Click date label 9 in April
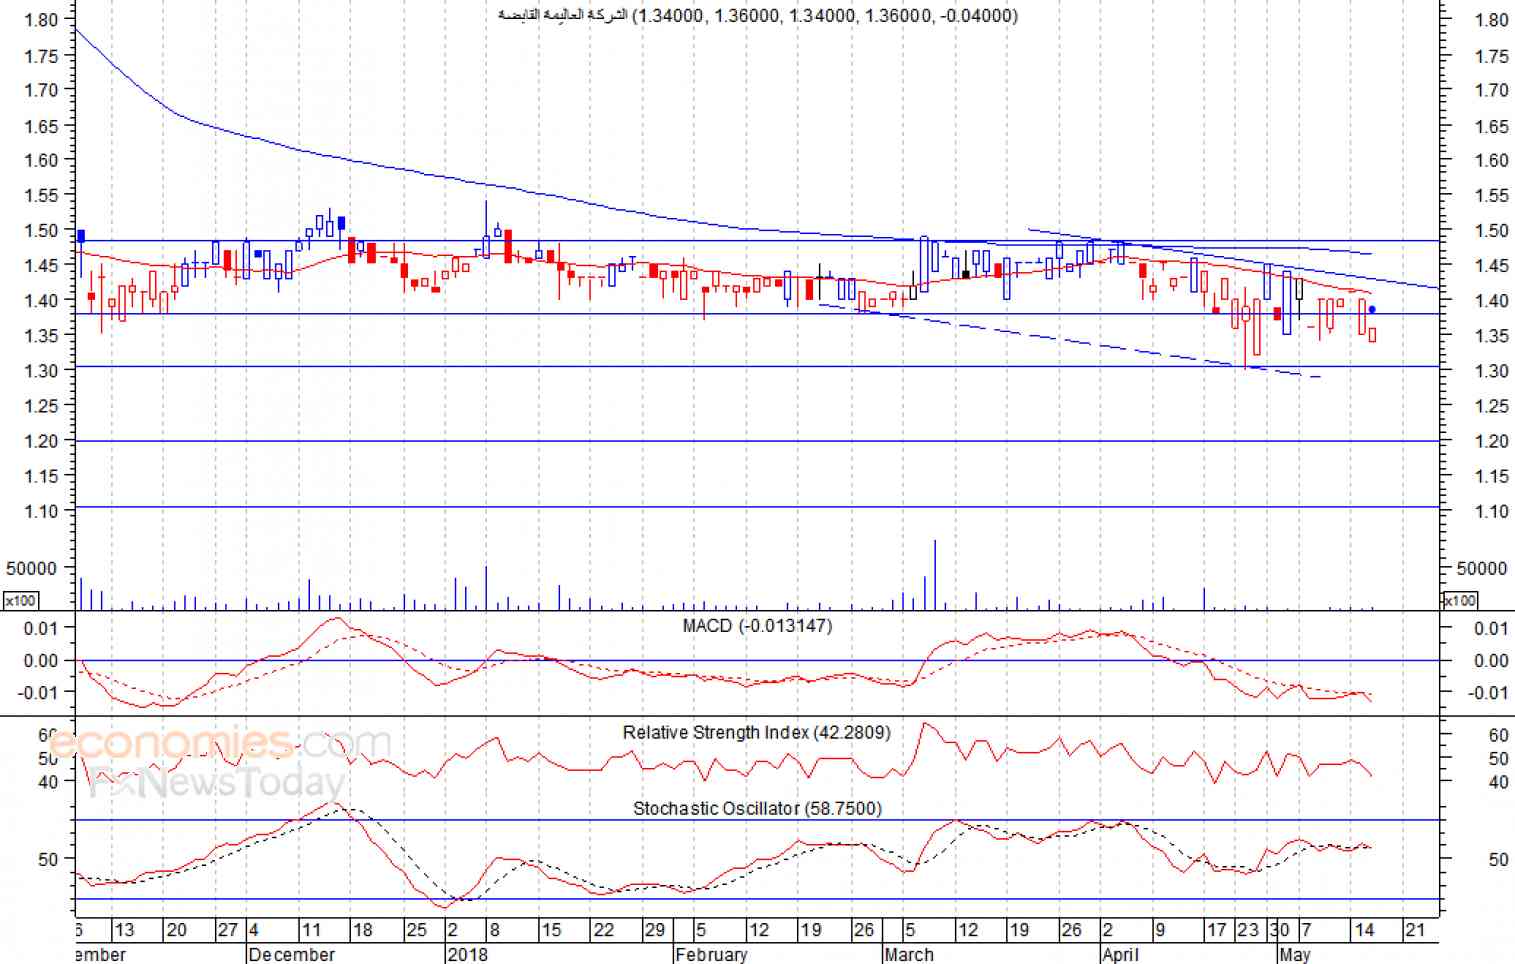Screen dimensions: 1515x964 (1159, 930)
